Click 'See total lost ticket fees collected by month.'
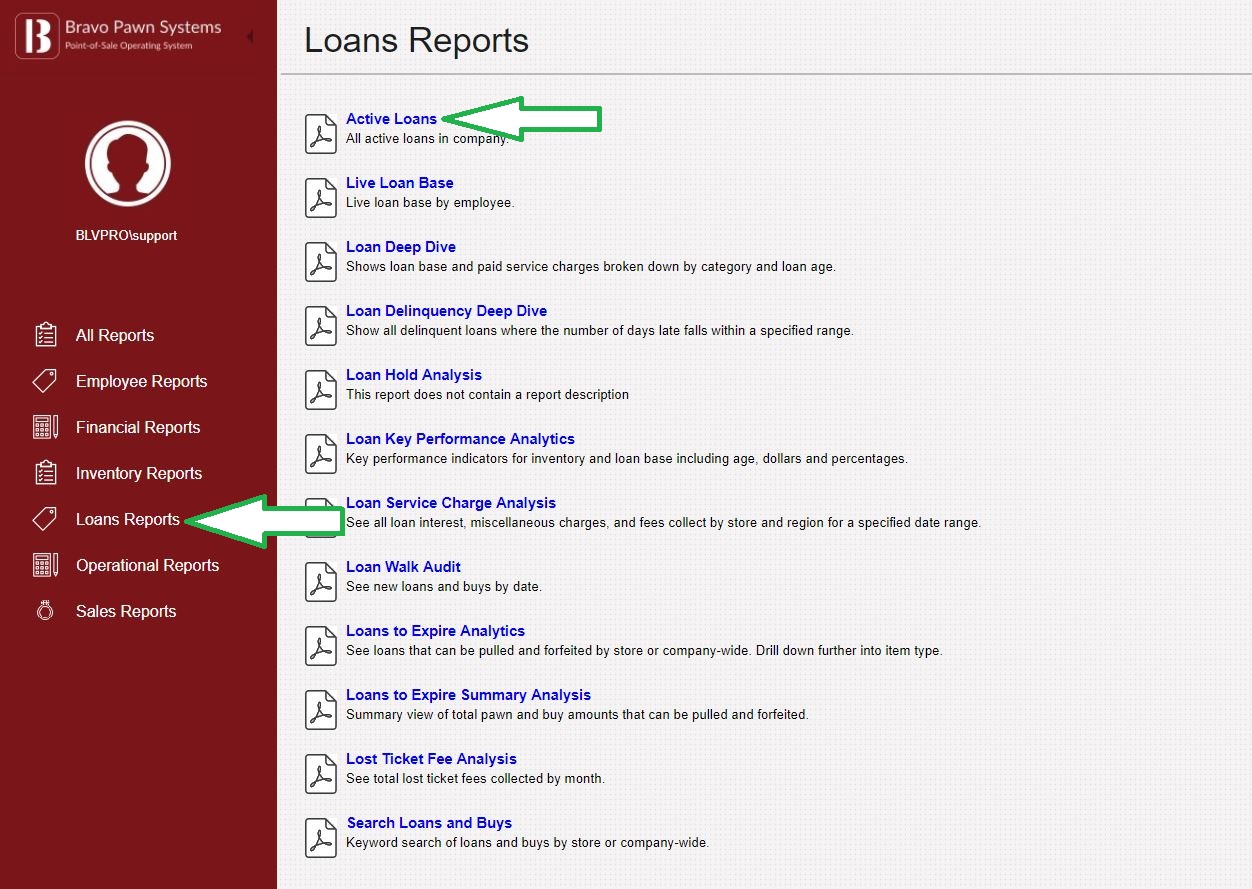The width and height of the screenshot is (1252, 889). (475, 779)
